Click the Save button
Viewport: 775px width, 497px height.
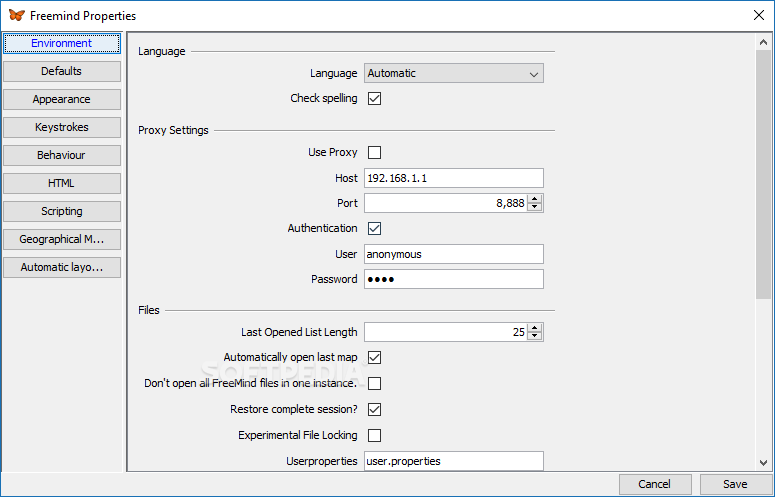[x=735, y=484]
